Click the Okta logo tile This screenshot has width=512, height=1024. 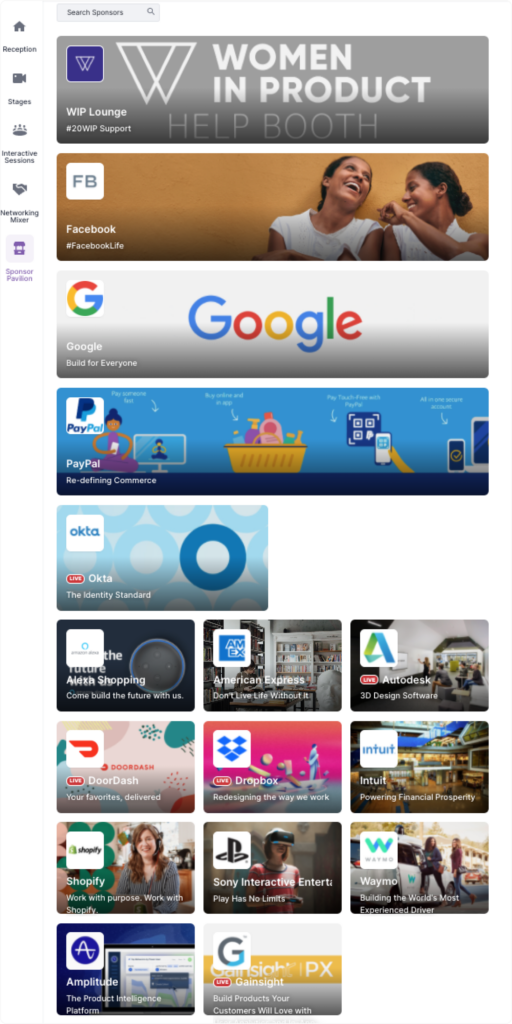coord(85,533)
